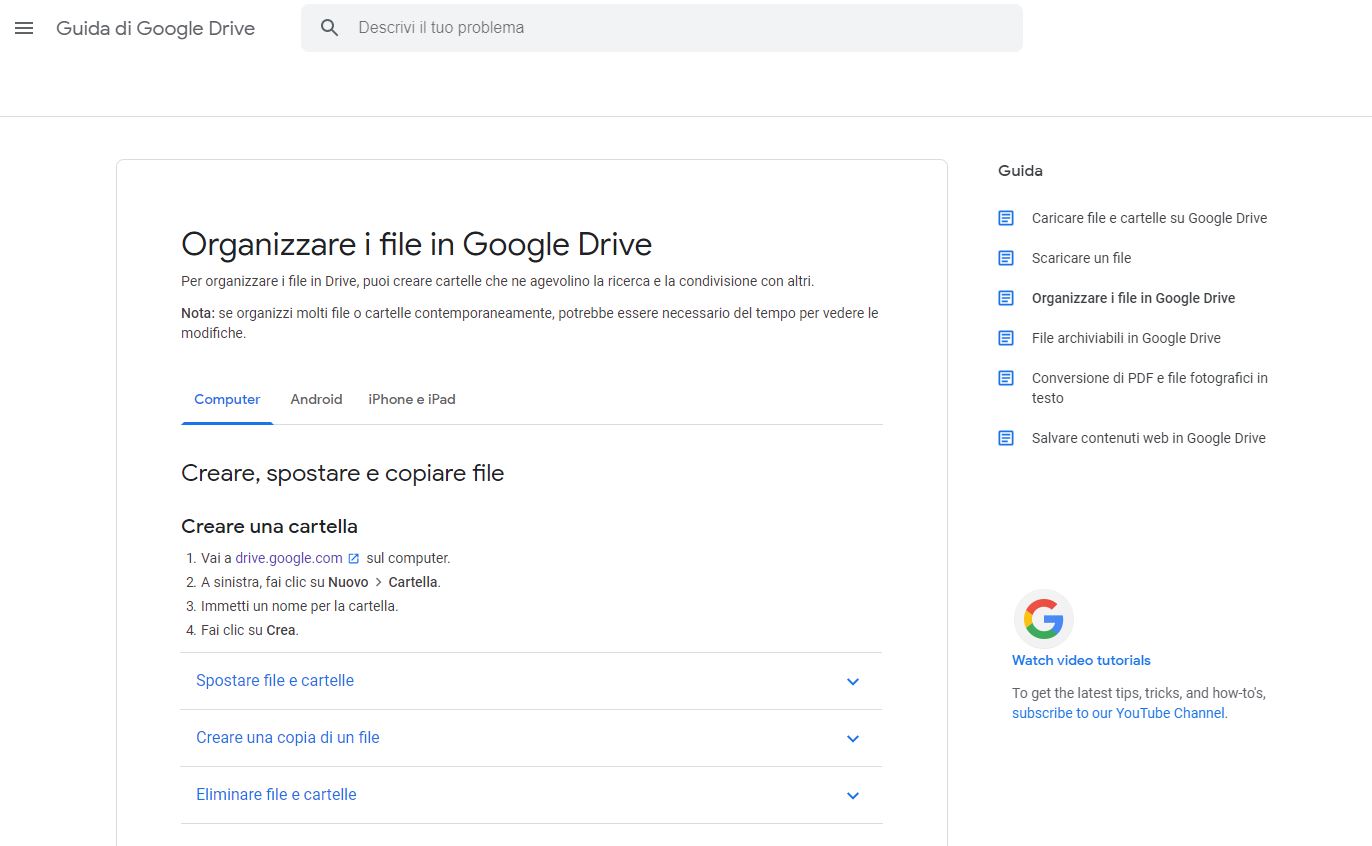1372x846 pixels.
Task: Open the Eliminare file e cartelle section
Action: click(x=531, y=795)
